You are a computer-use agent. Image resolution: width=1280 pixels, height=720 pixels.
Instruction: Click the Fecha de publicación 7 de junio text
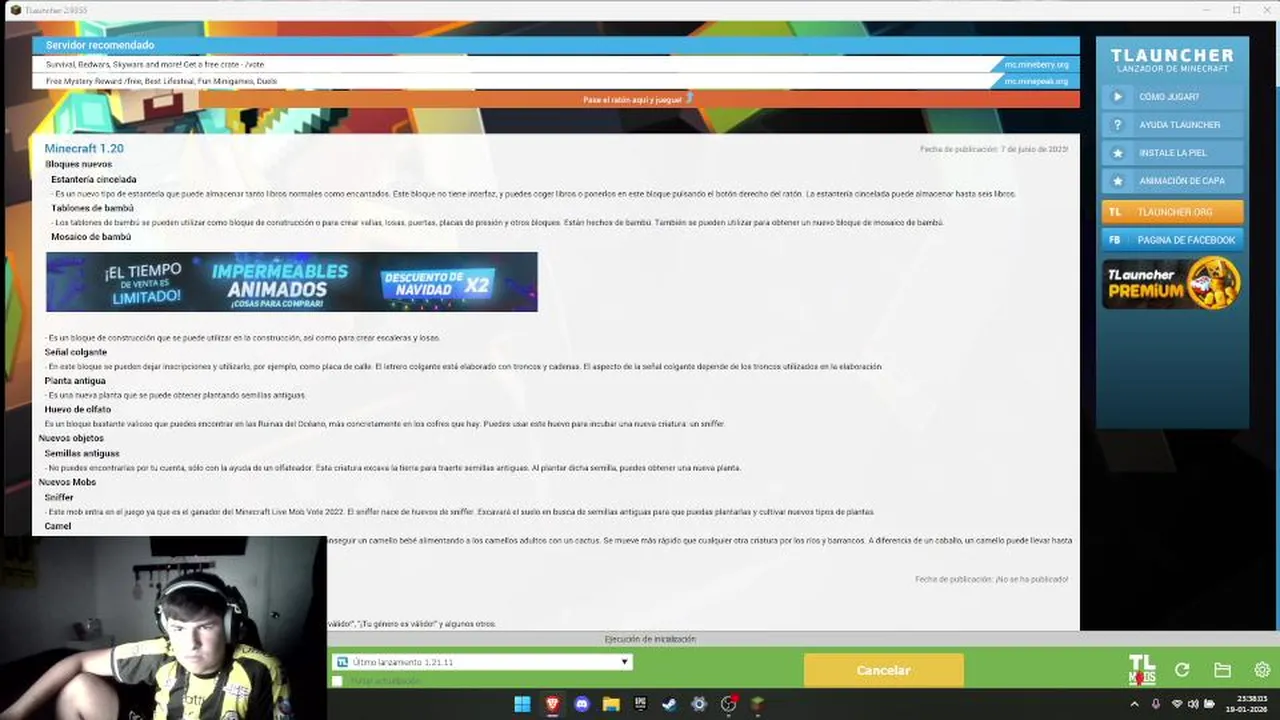(x=994, y=149)
